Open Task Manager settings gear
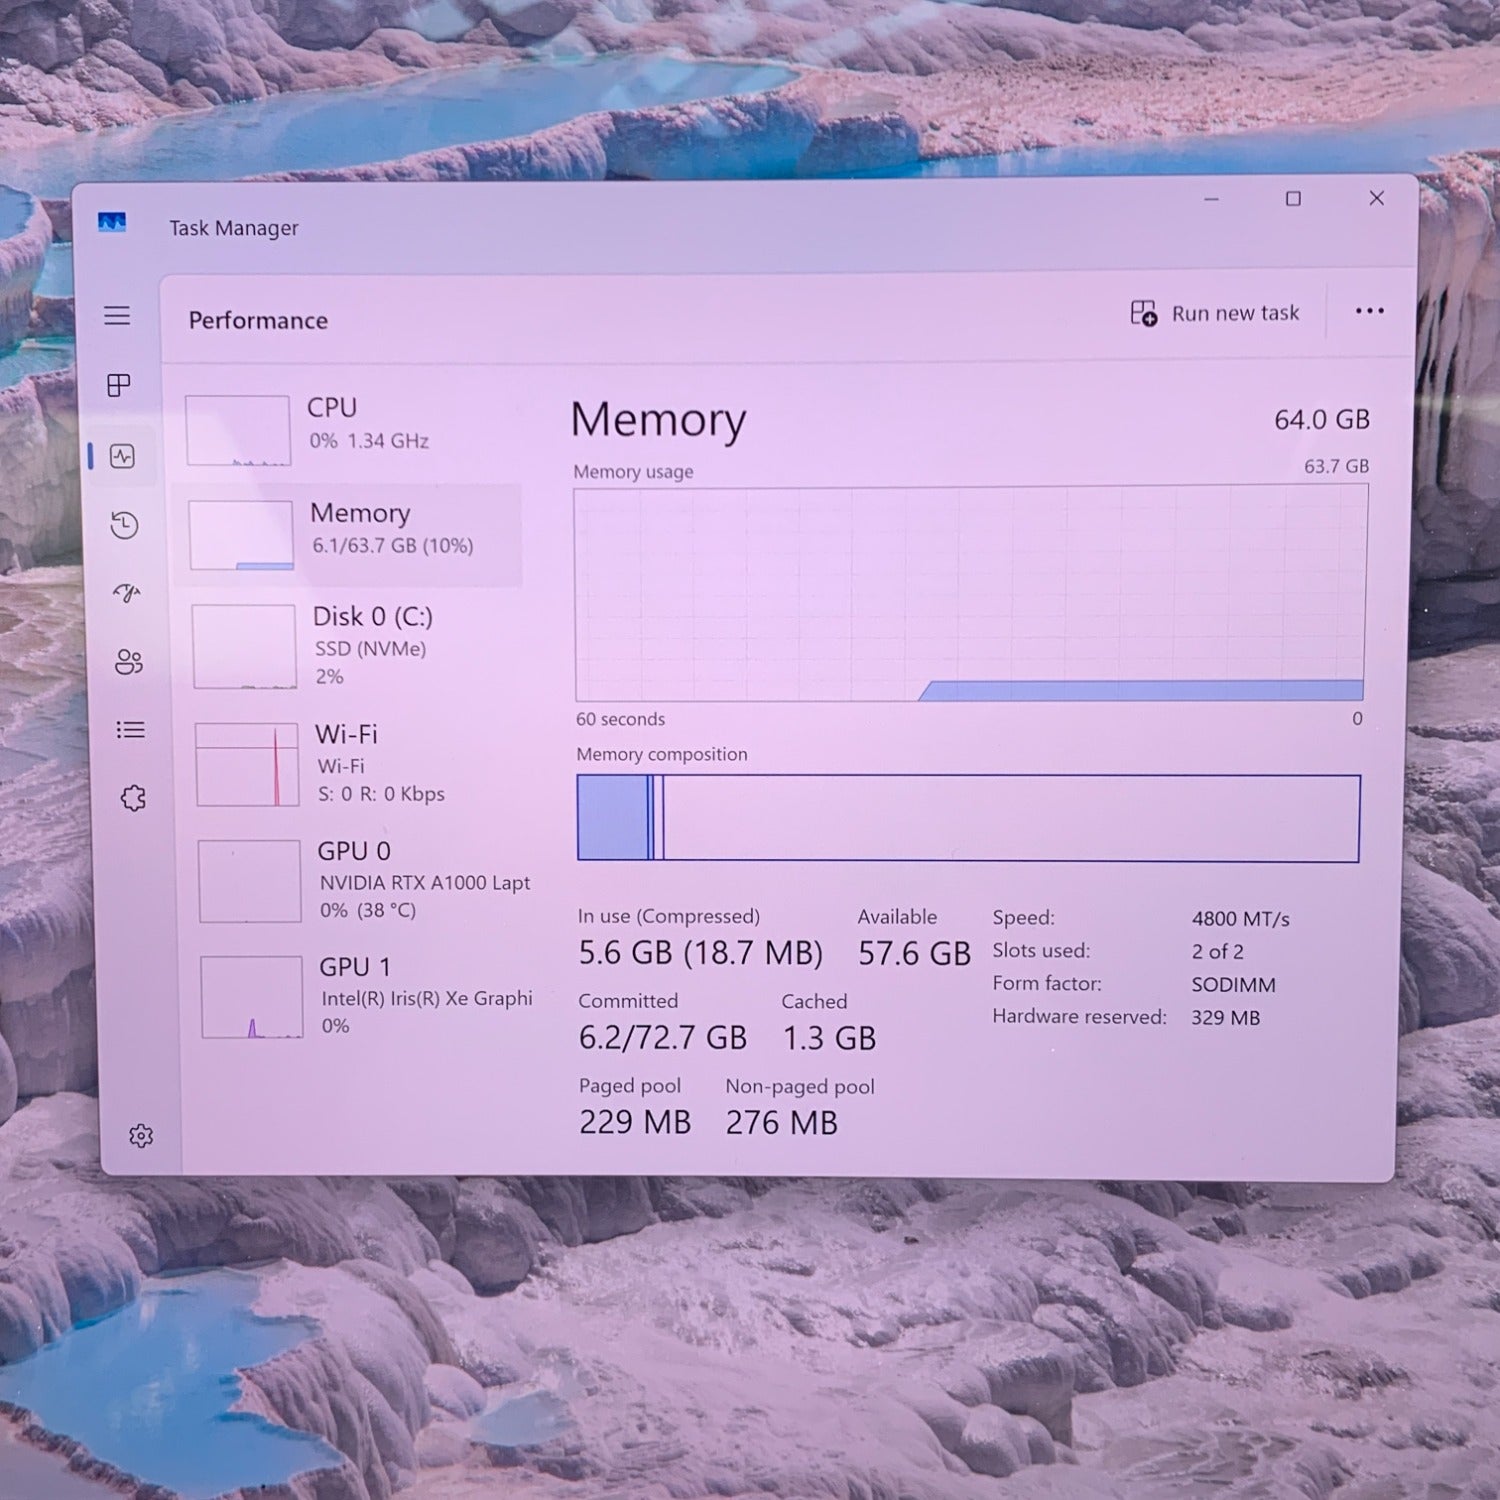This screenshot has height=1500, width=1500. click(x=141, y=1136)
